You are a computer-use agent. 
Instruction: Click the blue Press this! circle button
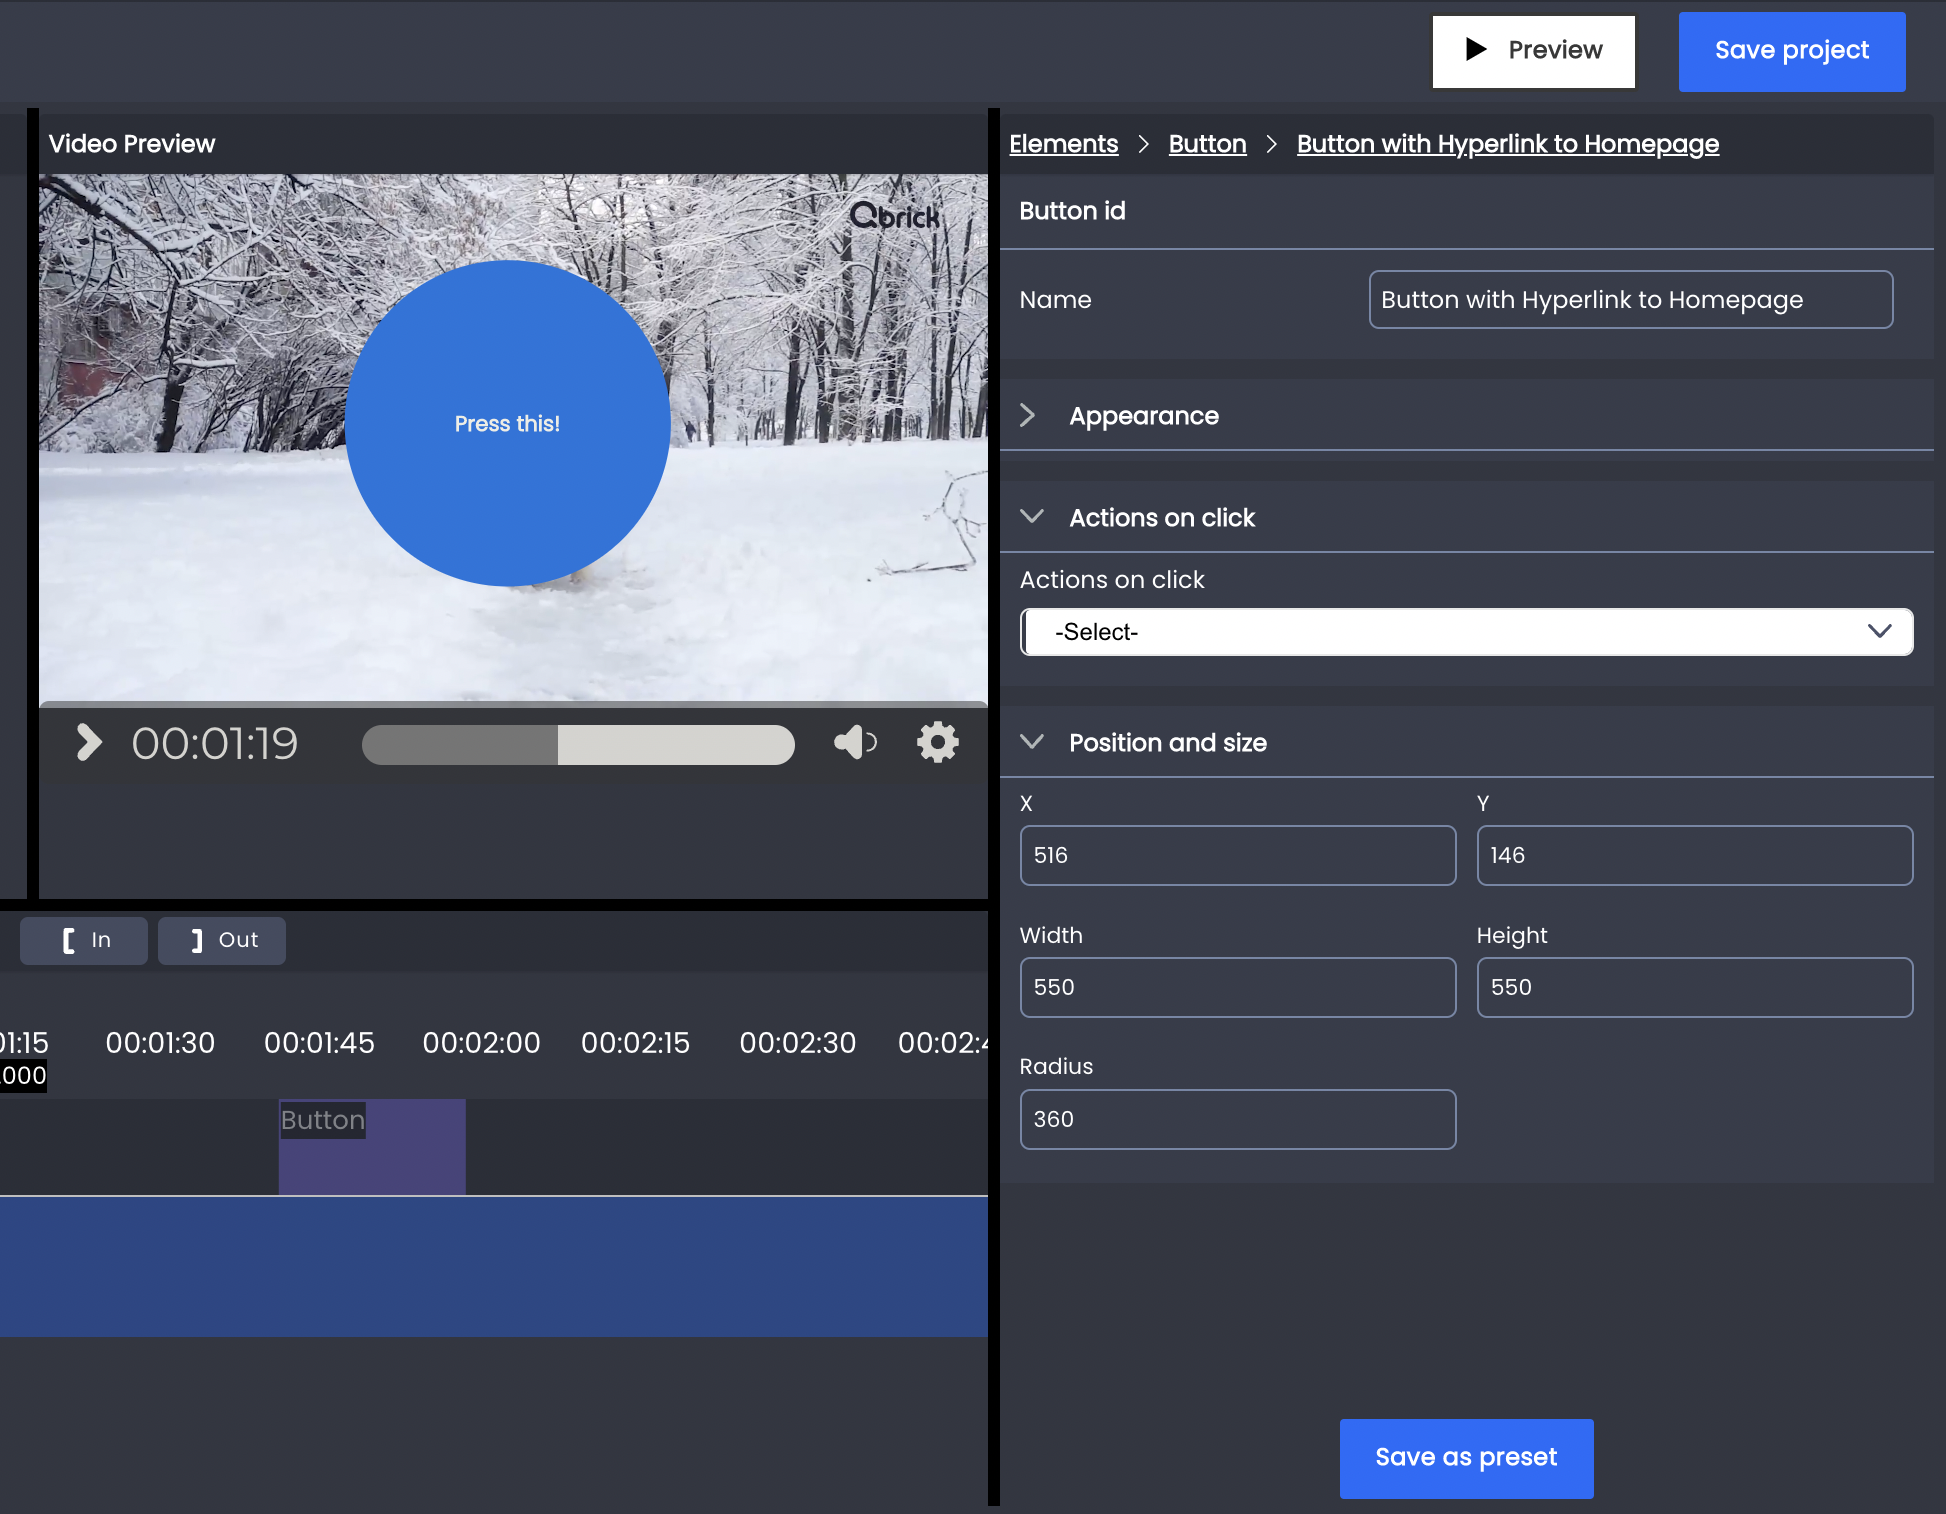(x=508, y=423)
